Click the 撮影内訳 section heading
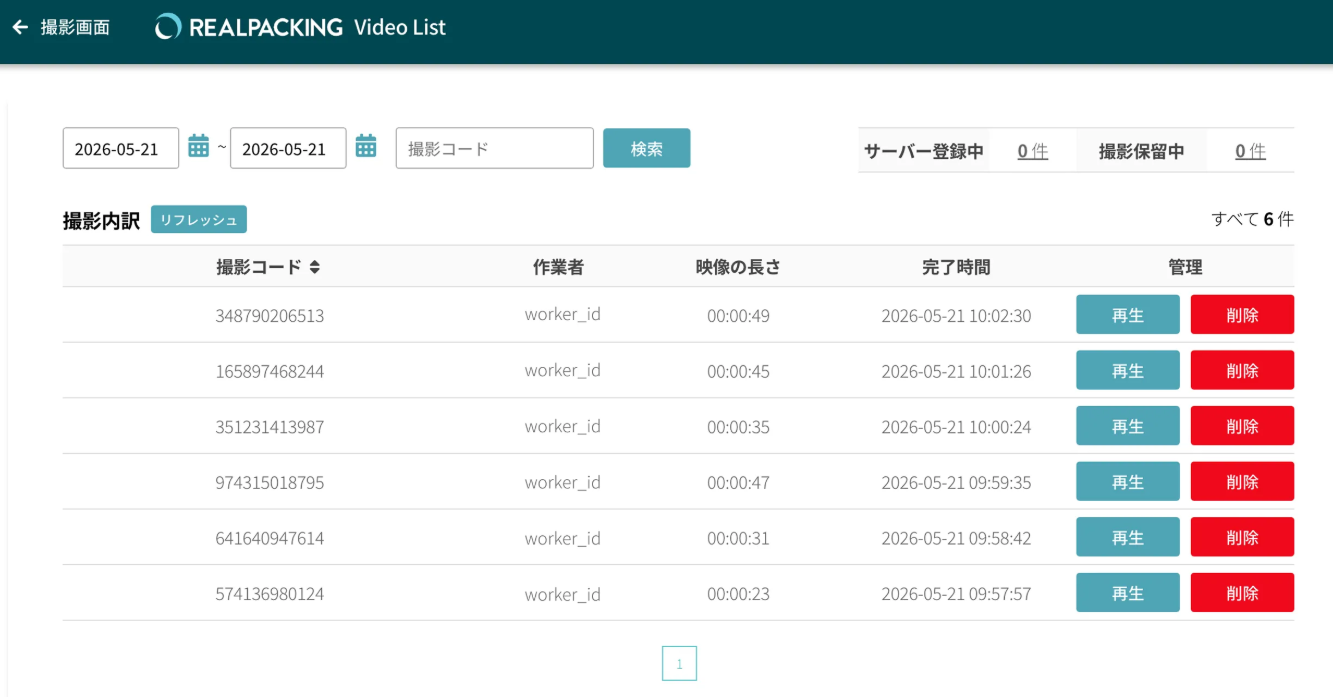 click(101, 221)
